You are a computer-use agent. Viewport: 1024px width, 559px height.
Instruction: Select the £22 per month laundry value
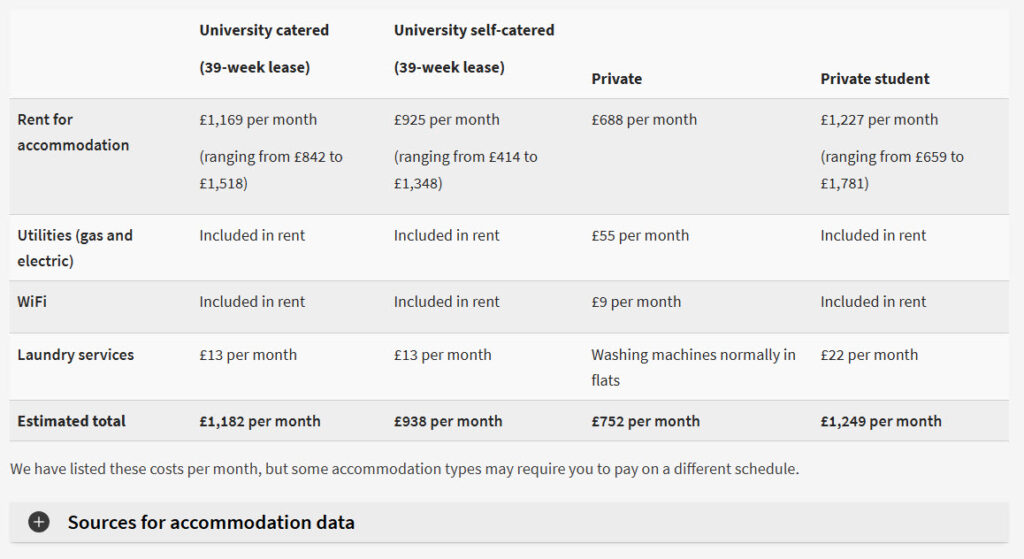click(x=869, y=355)
